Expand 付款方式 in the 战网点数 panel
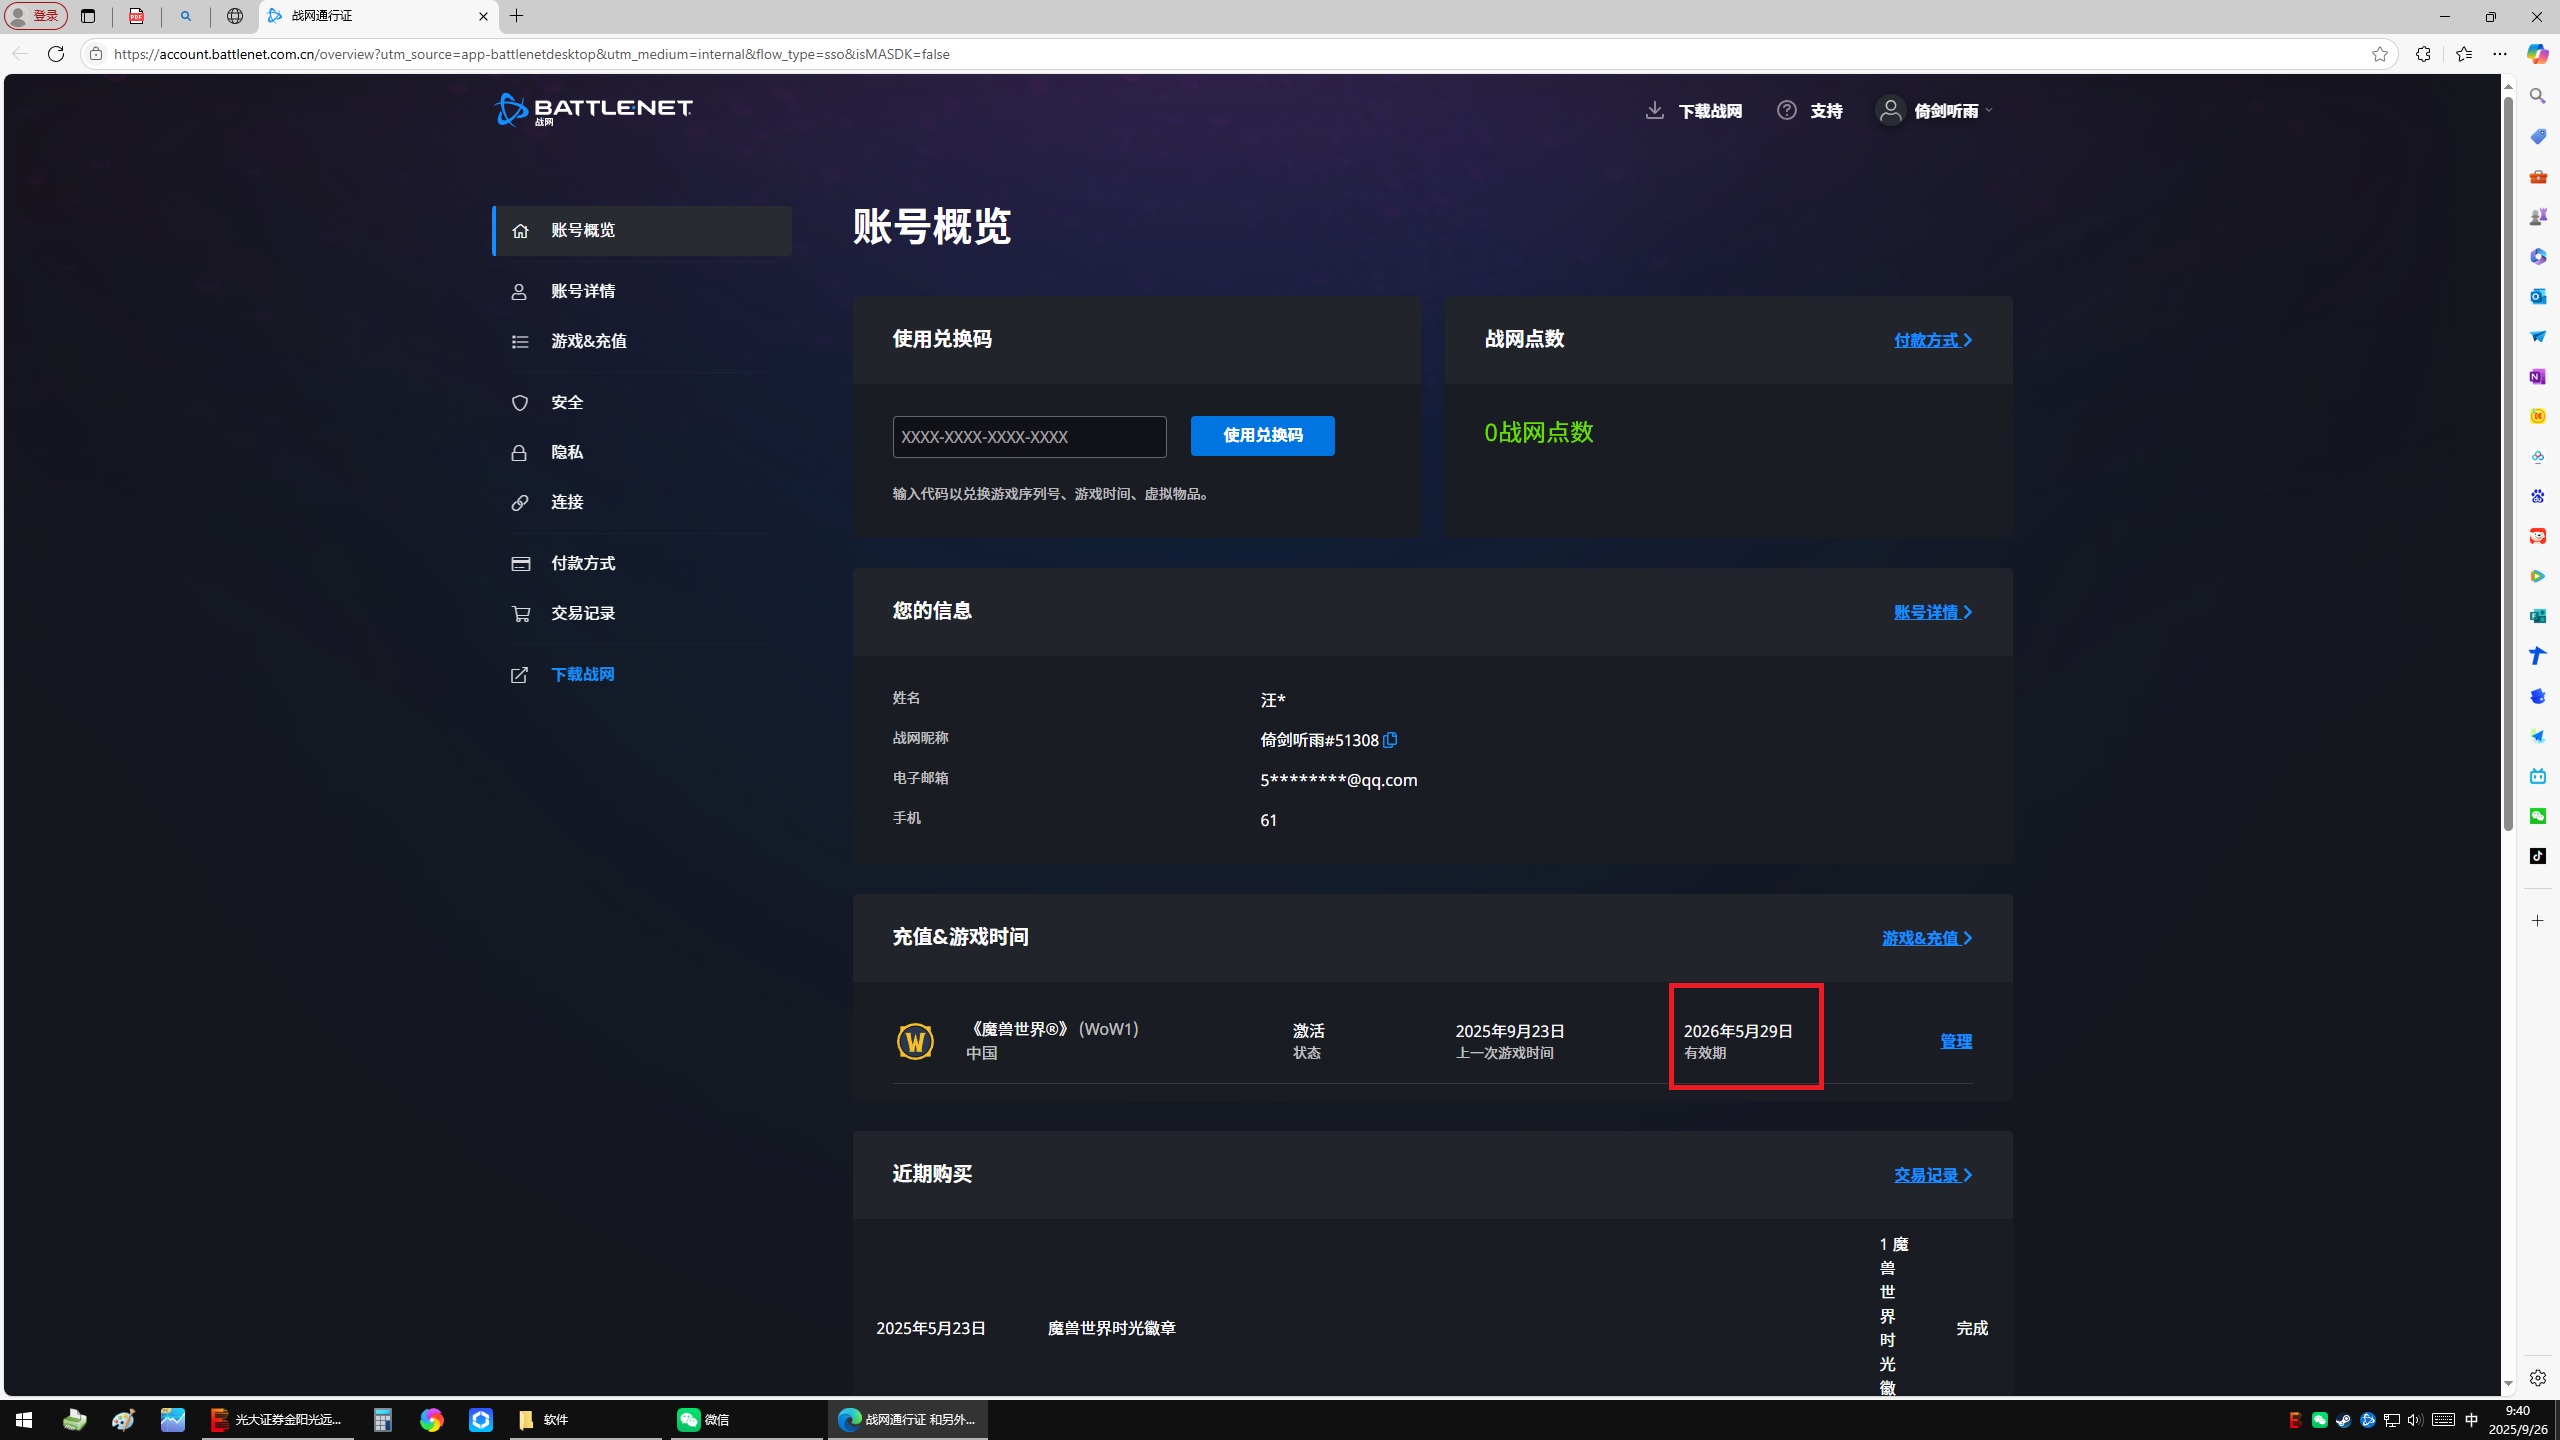The height and width of the screenshot is (1440, 2560). pyautogui.click(x=1930, y=340)
